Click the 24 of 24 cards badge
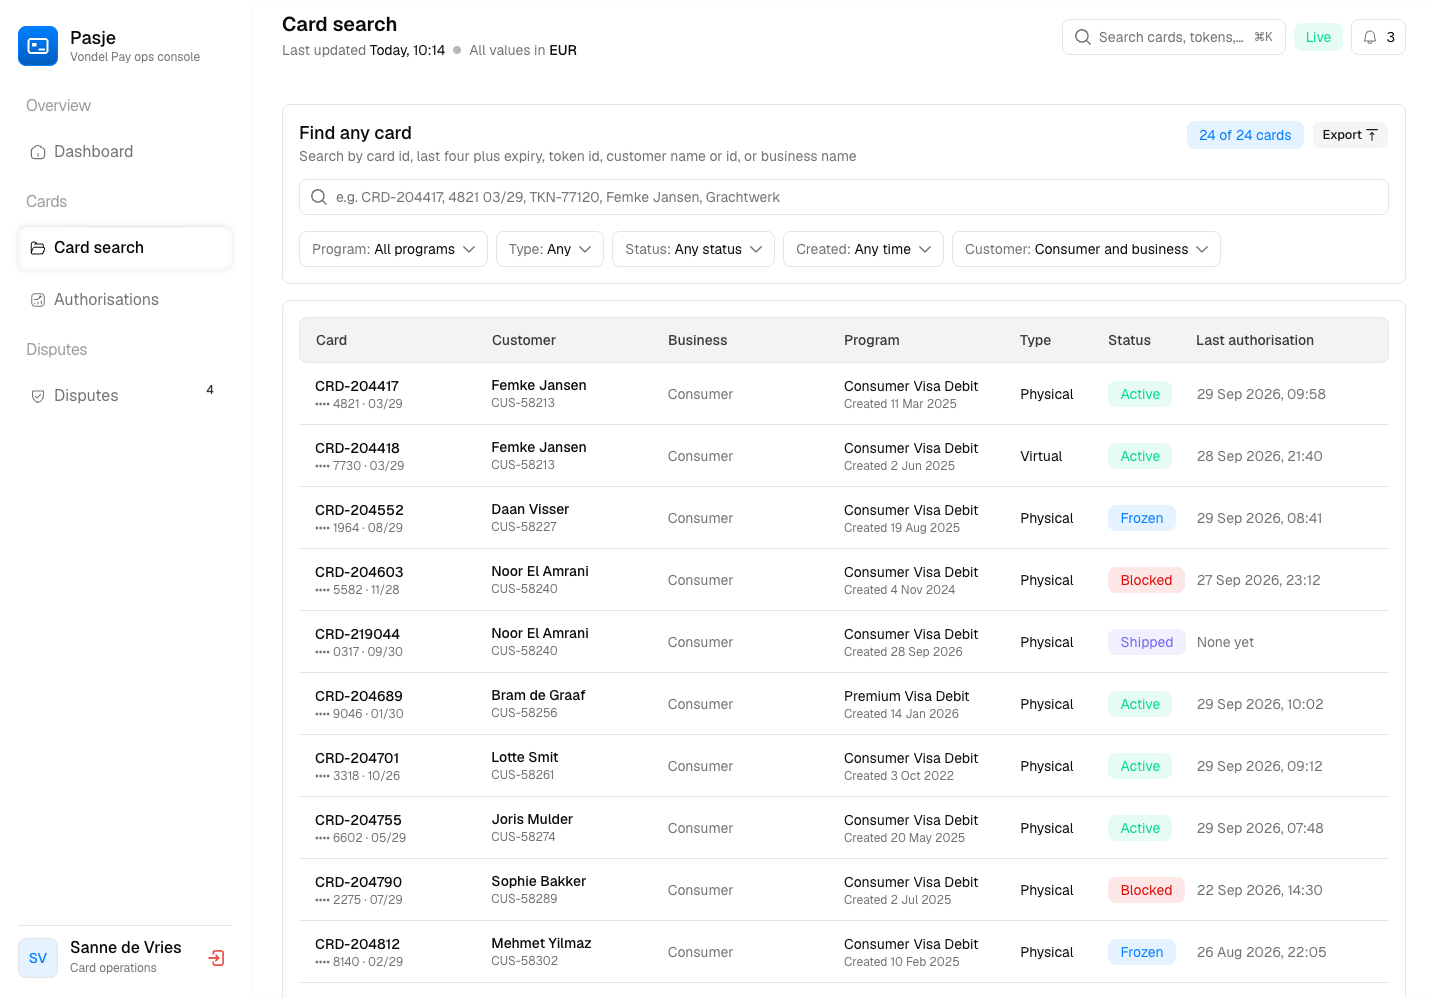This screenshot has height=1000, width=1440. (1245, 135)
